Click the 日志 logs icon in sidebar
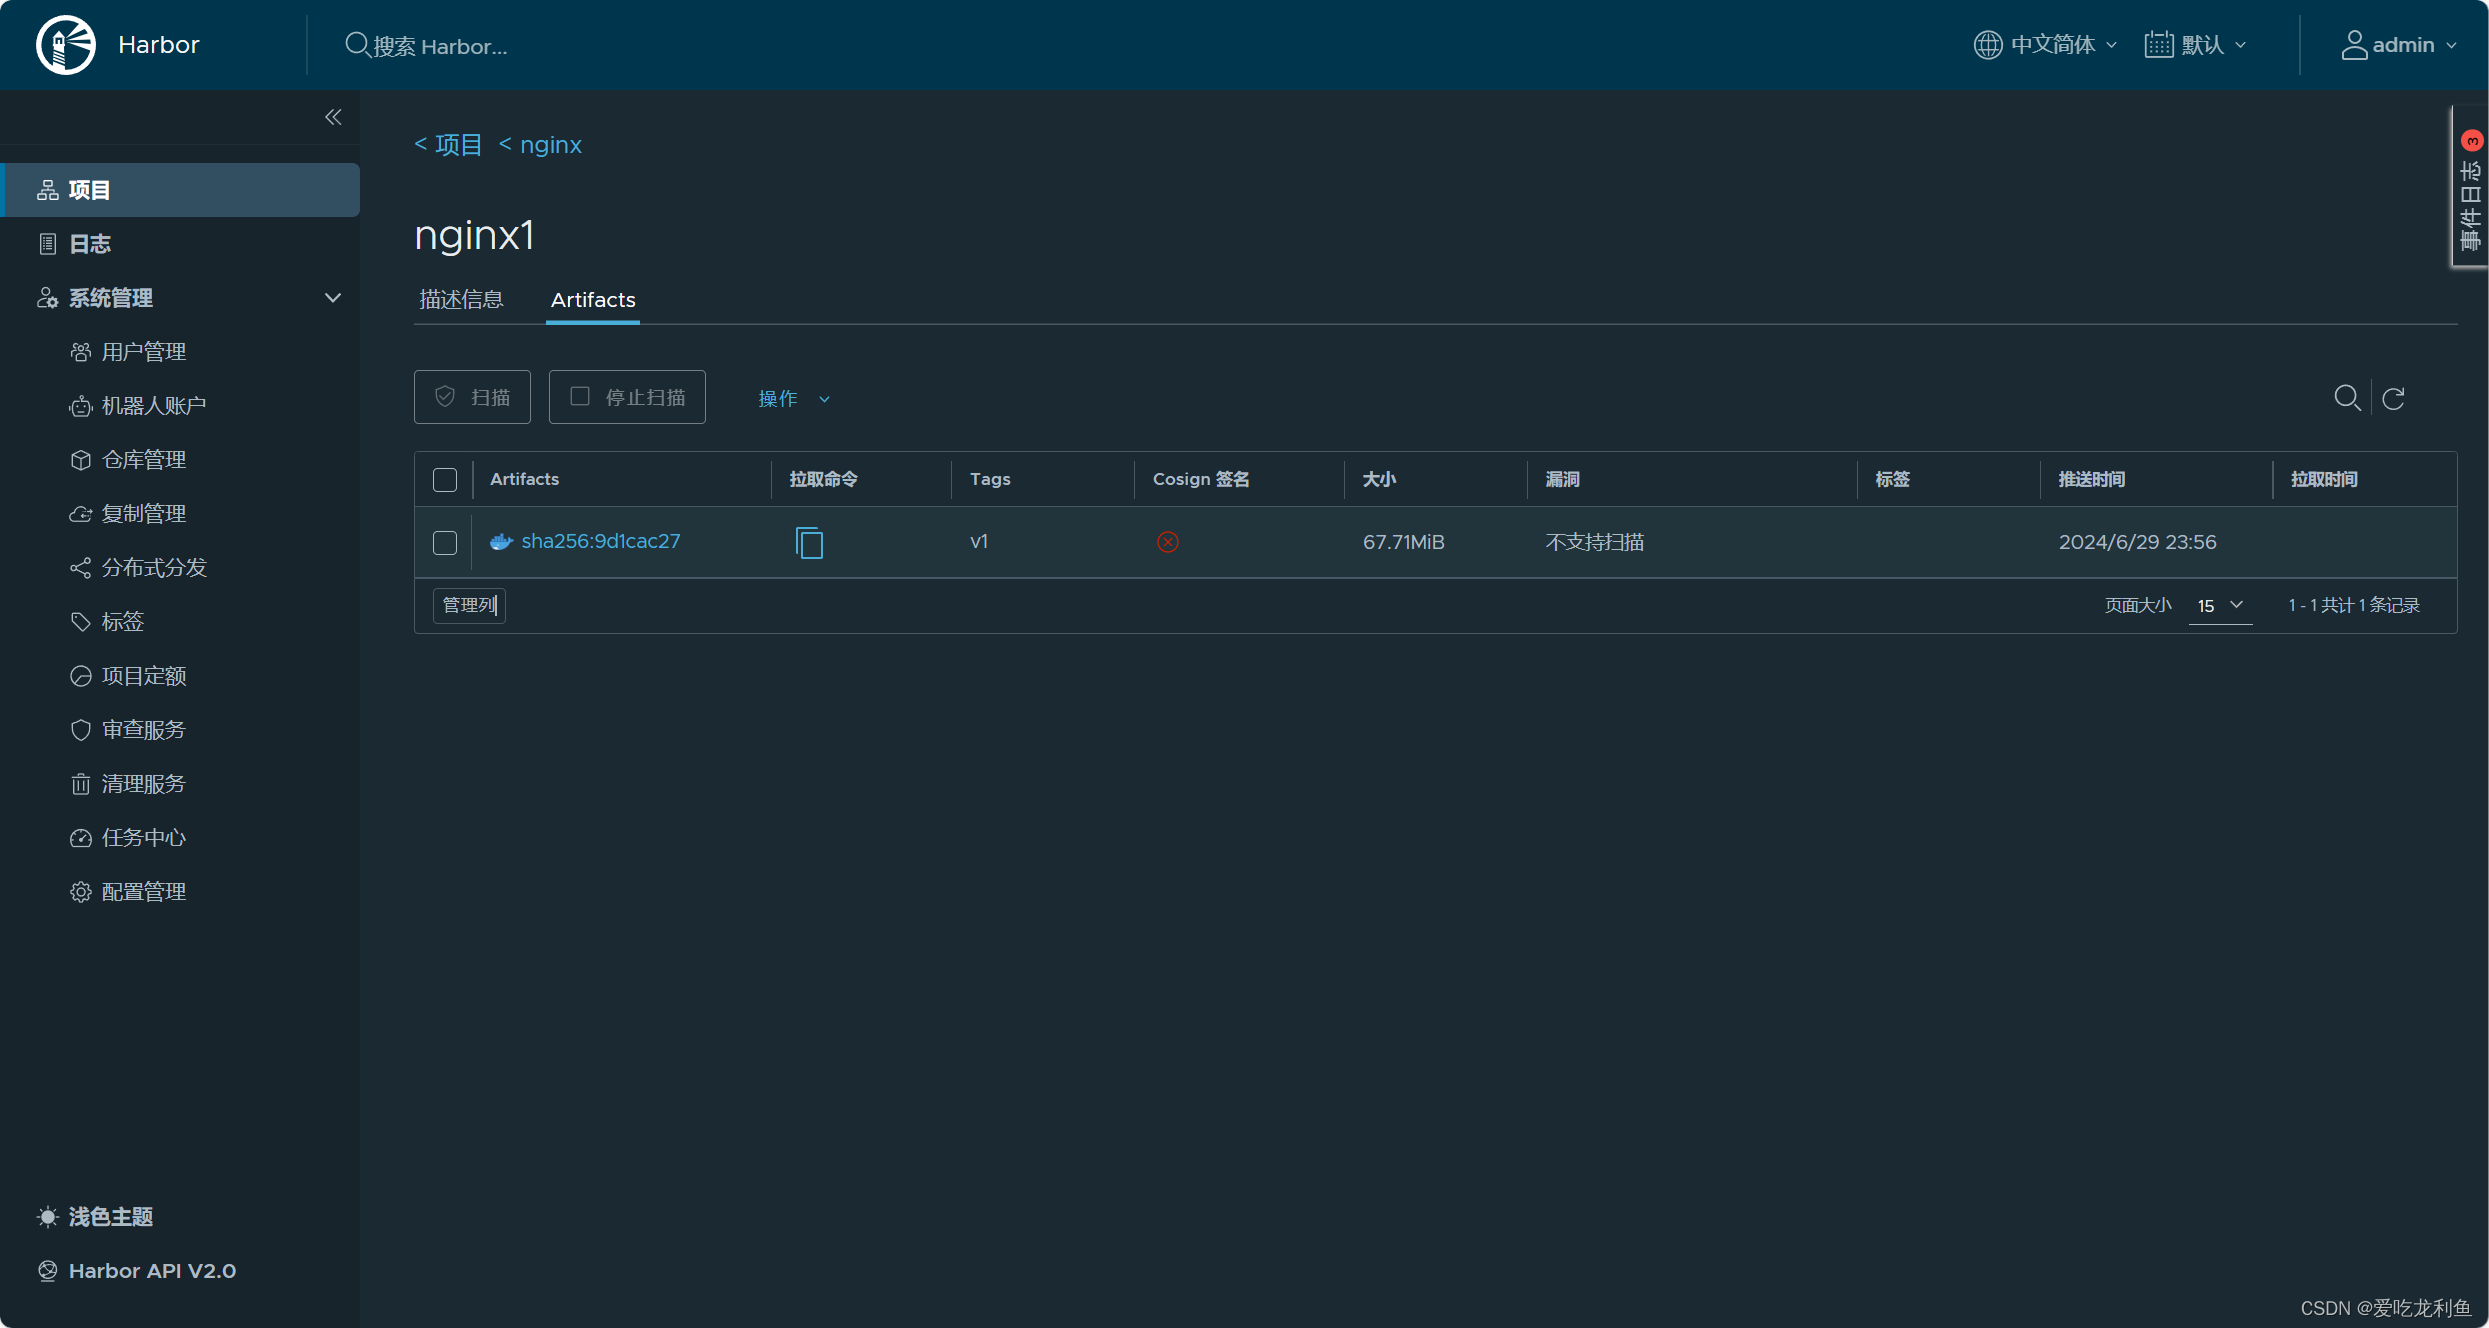The image size is (2489, 1328). 47,244
